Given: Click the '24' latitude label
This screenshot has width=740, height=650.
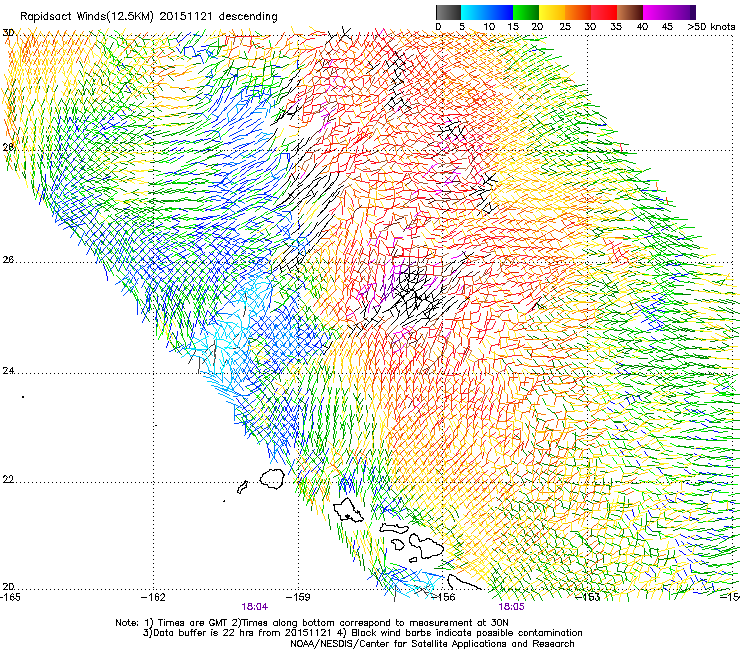Looking at the screenshot, I should (8, 371).
